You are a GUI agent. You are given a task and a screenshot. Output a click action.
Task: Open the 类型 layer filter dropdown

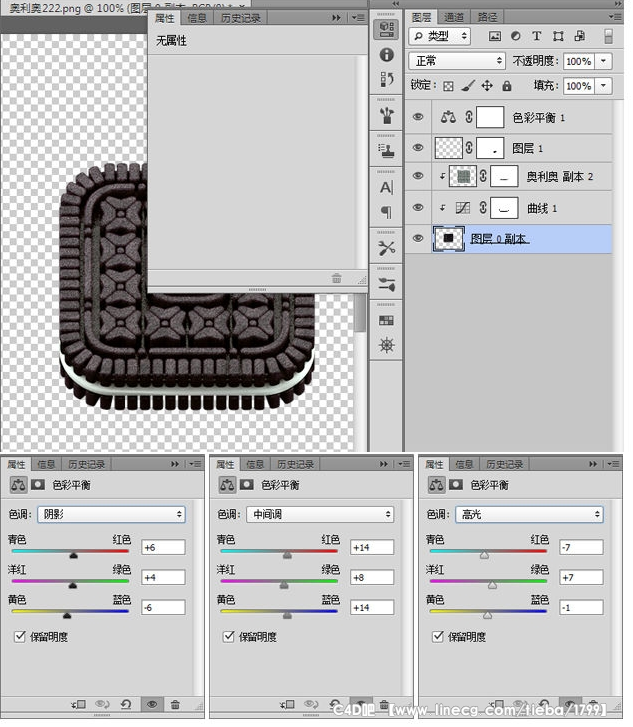coord(440,36)
